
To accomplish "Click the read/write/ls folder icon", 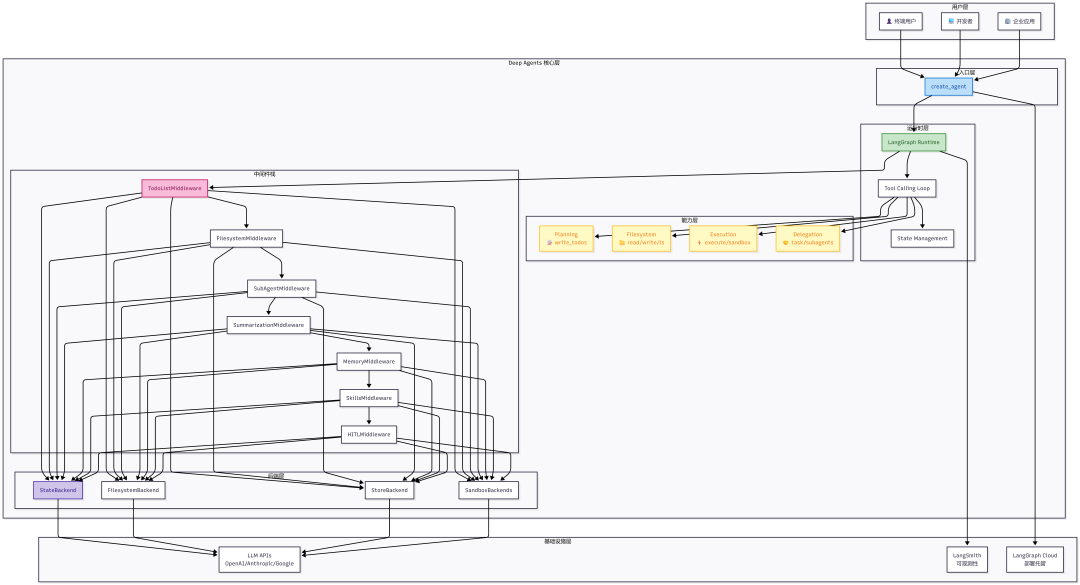I will pos(622,243).
